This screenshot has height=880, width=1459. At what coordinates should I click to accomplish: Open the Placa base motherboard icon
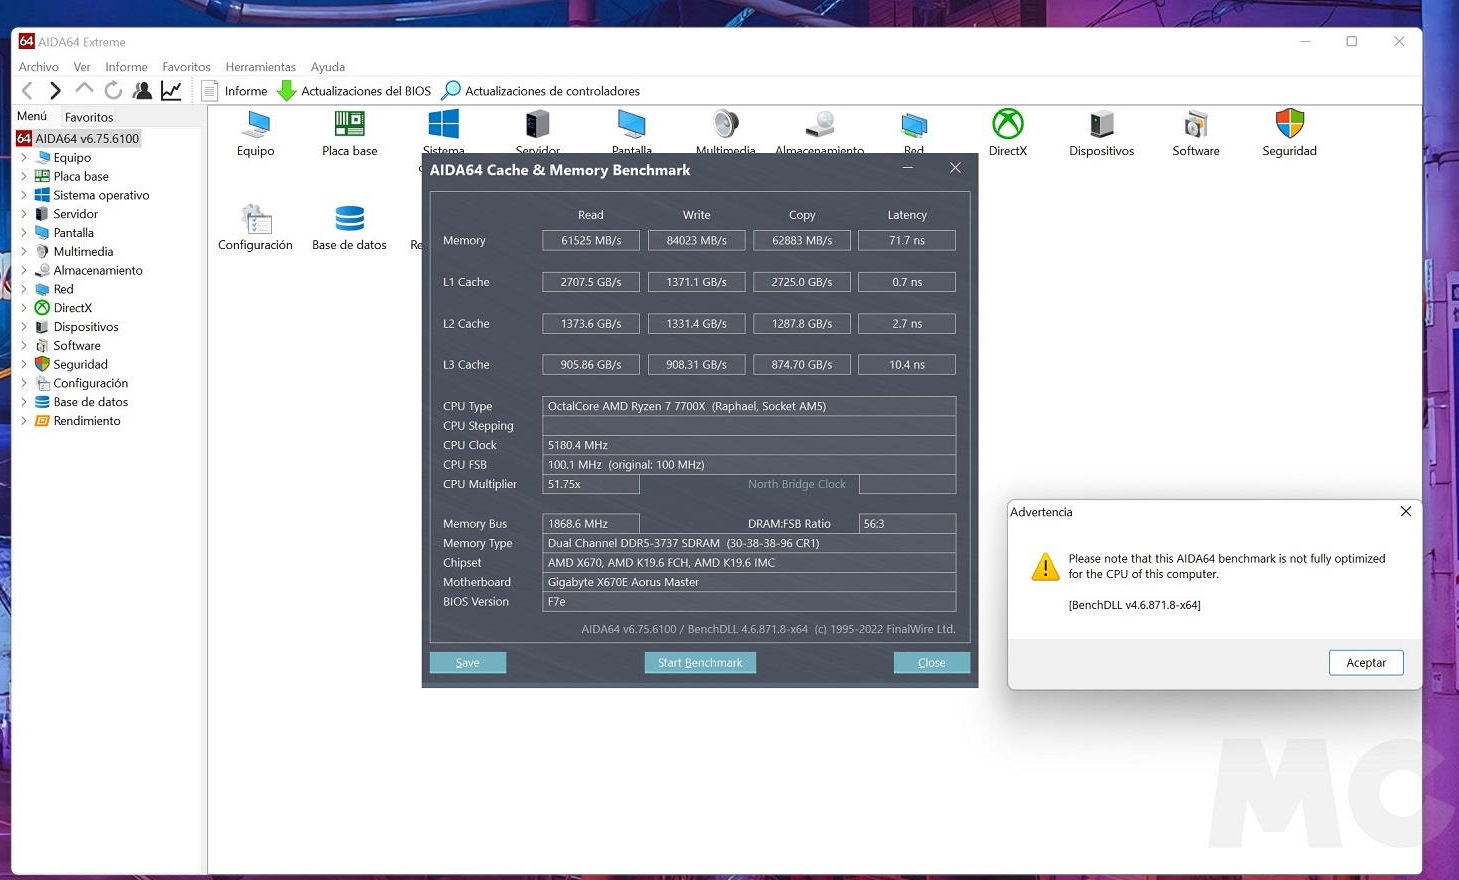tap(349, 125)
